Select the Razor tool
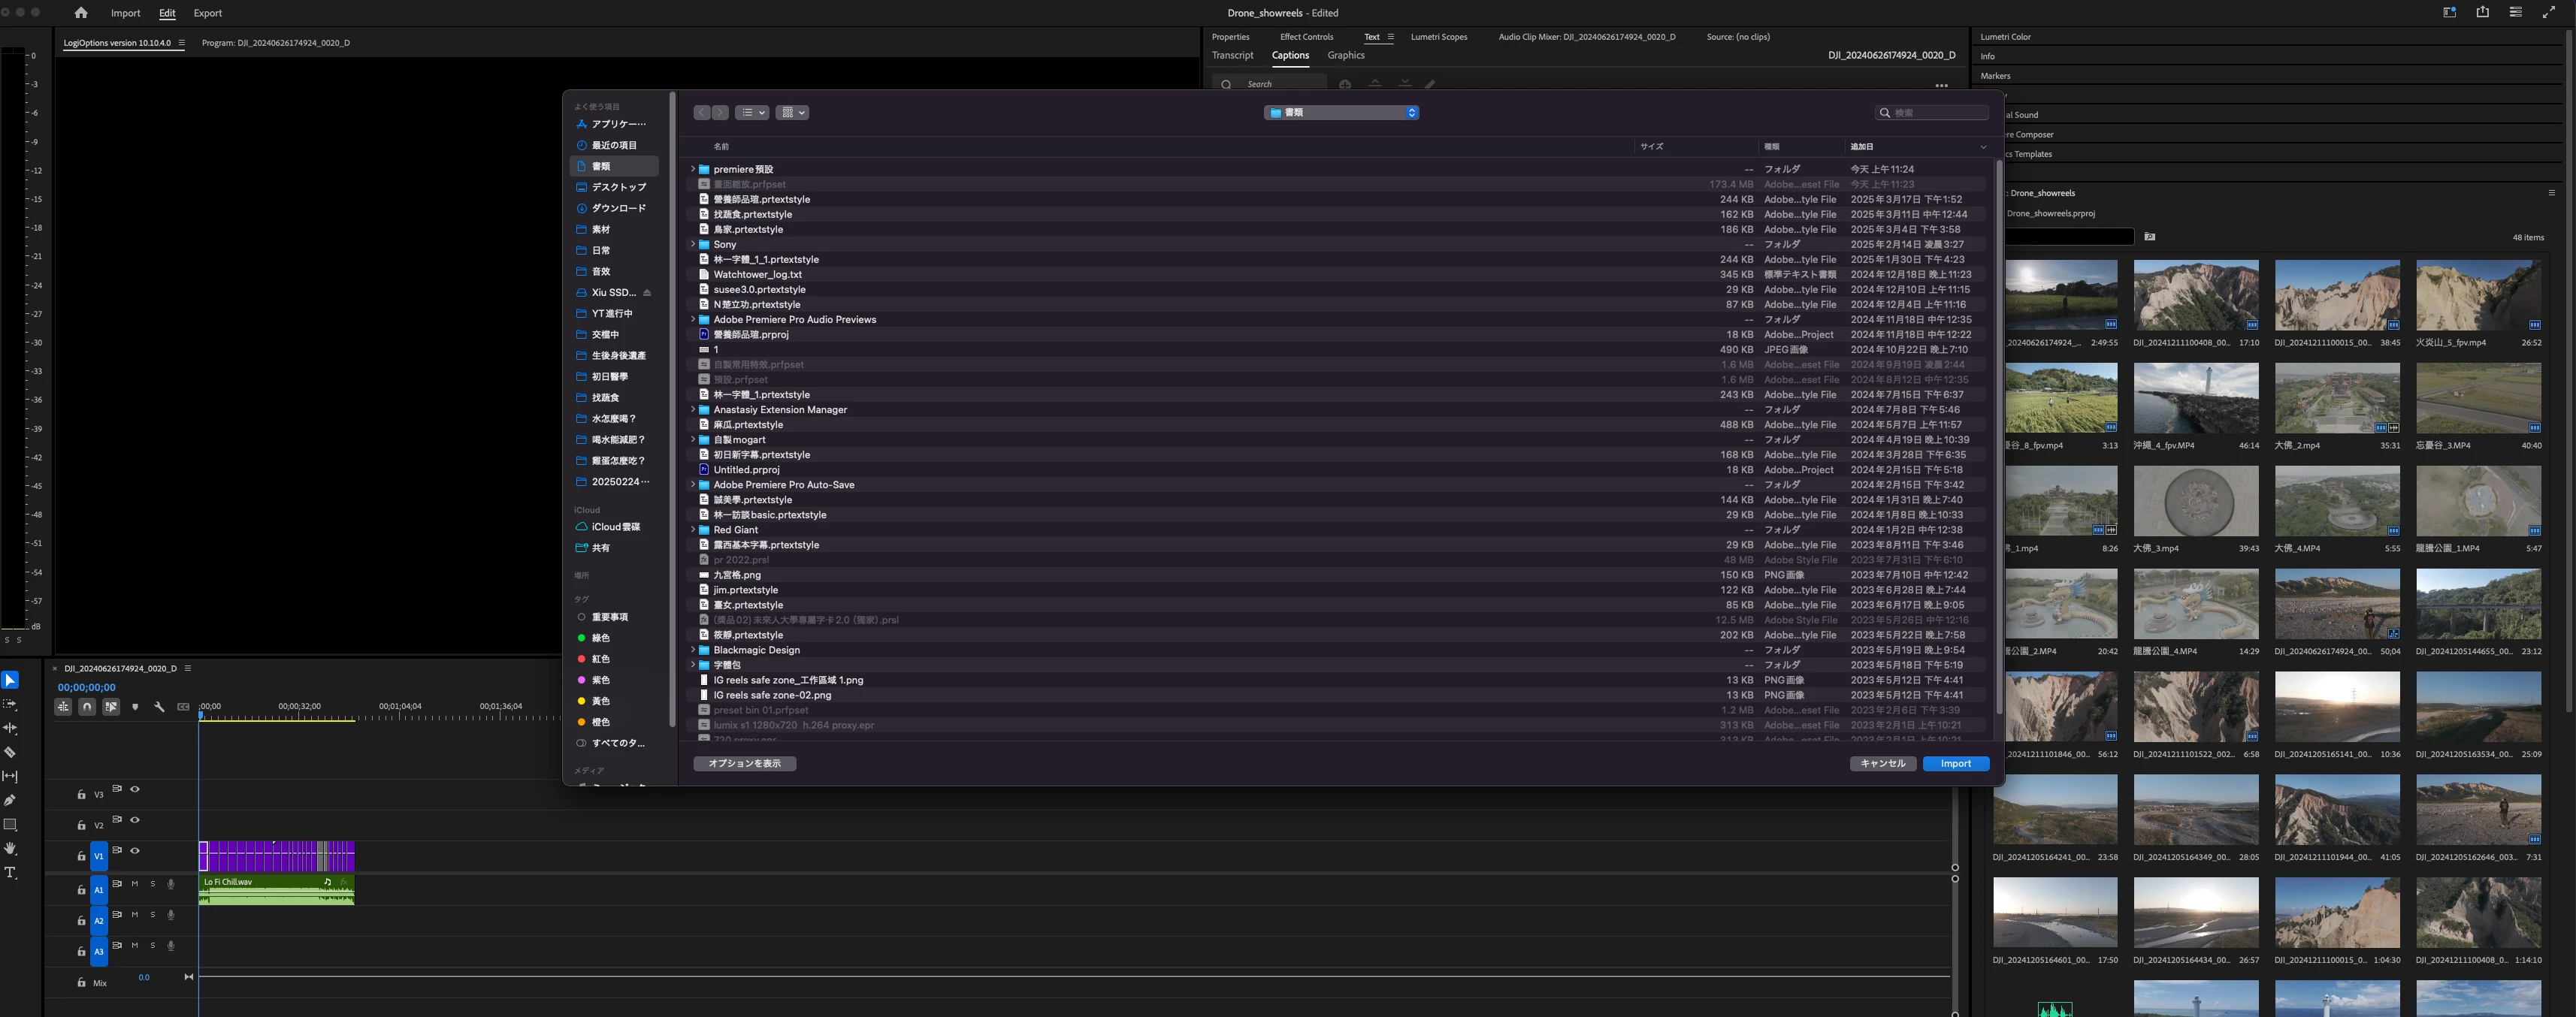Viewport: 2576px width, 1017px height. 10,752
